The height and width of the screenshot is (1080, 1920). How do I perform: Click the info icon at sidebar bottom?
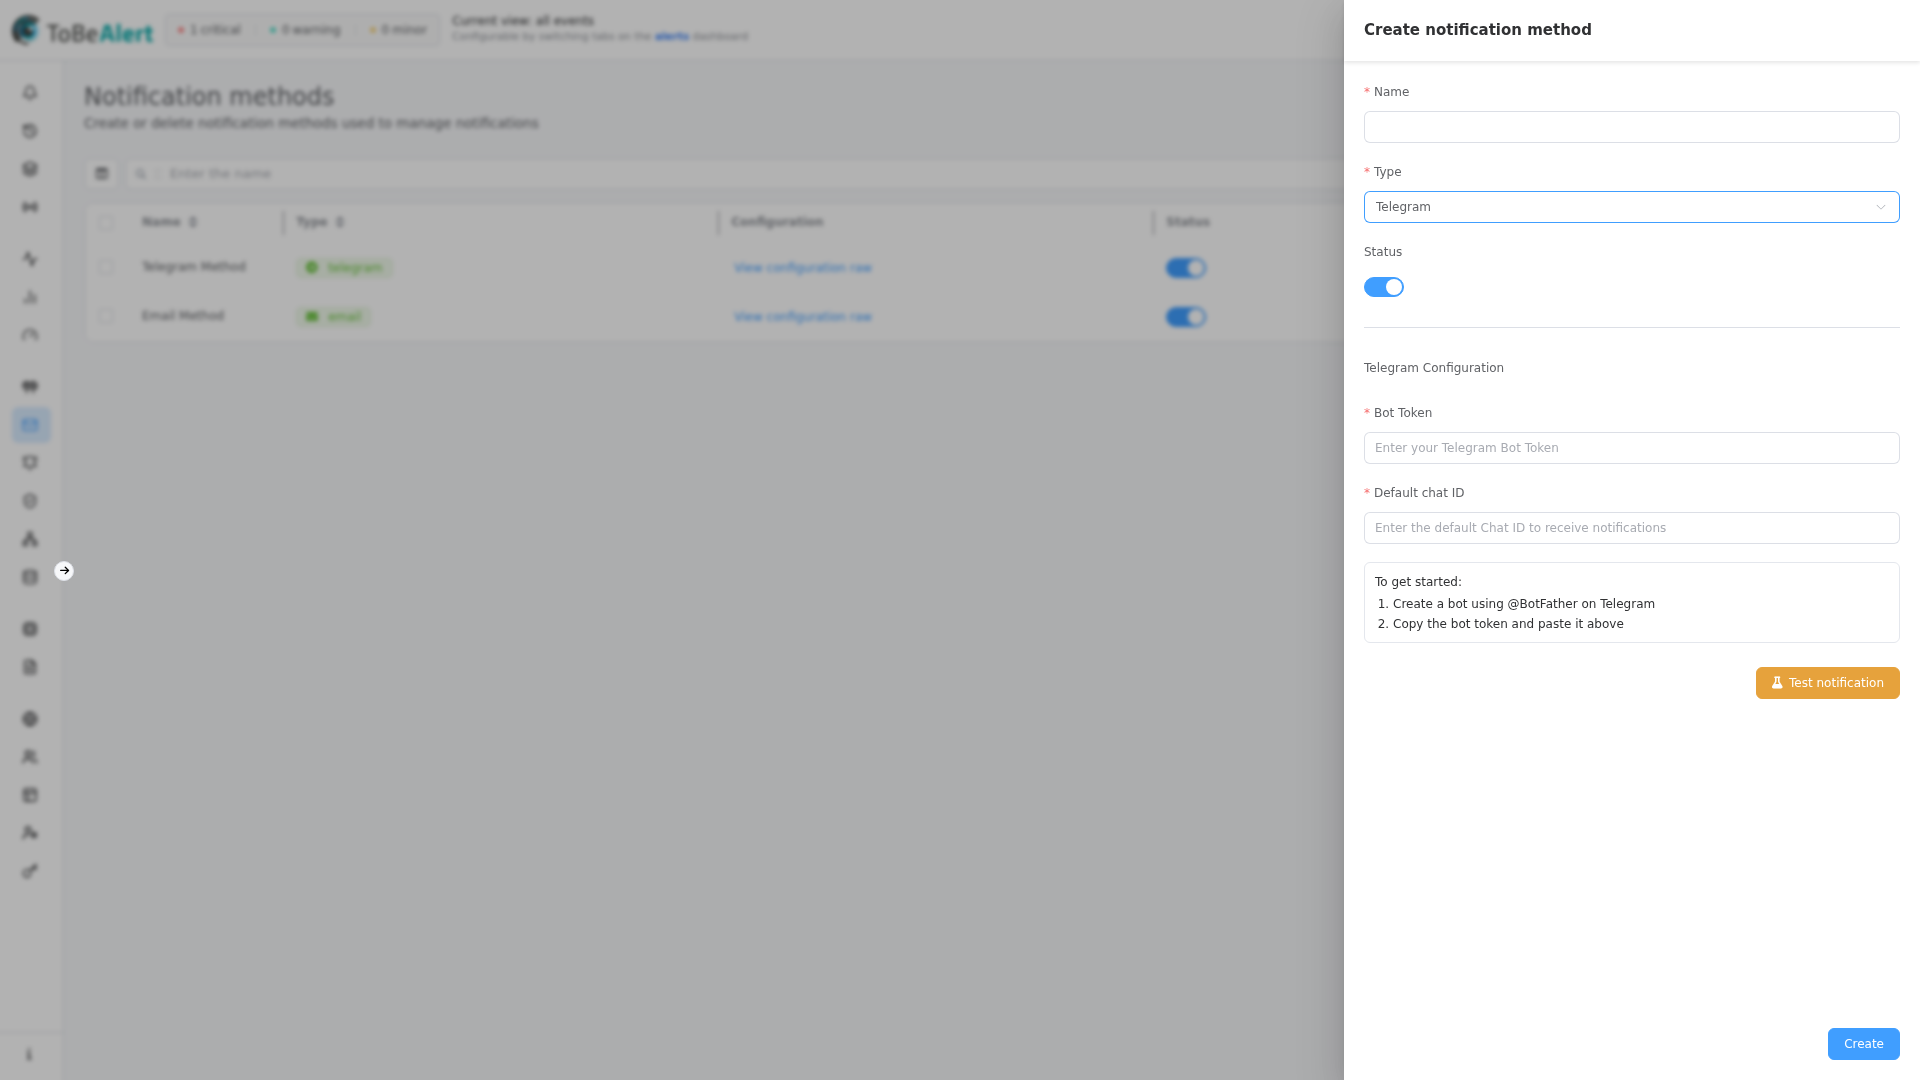[29, 1055]
